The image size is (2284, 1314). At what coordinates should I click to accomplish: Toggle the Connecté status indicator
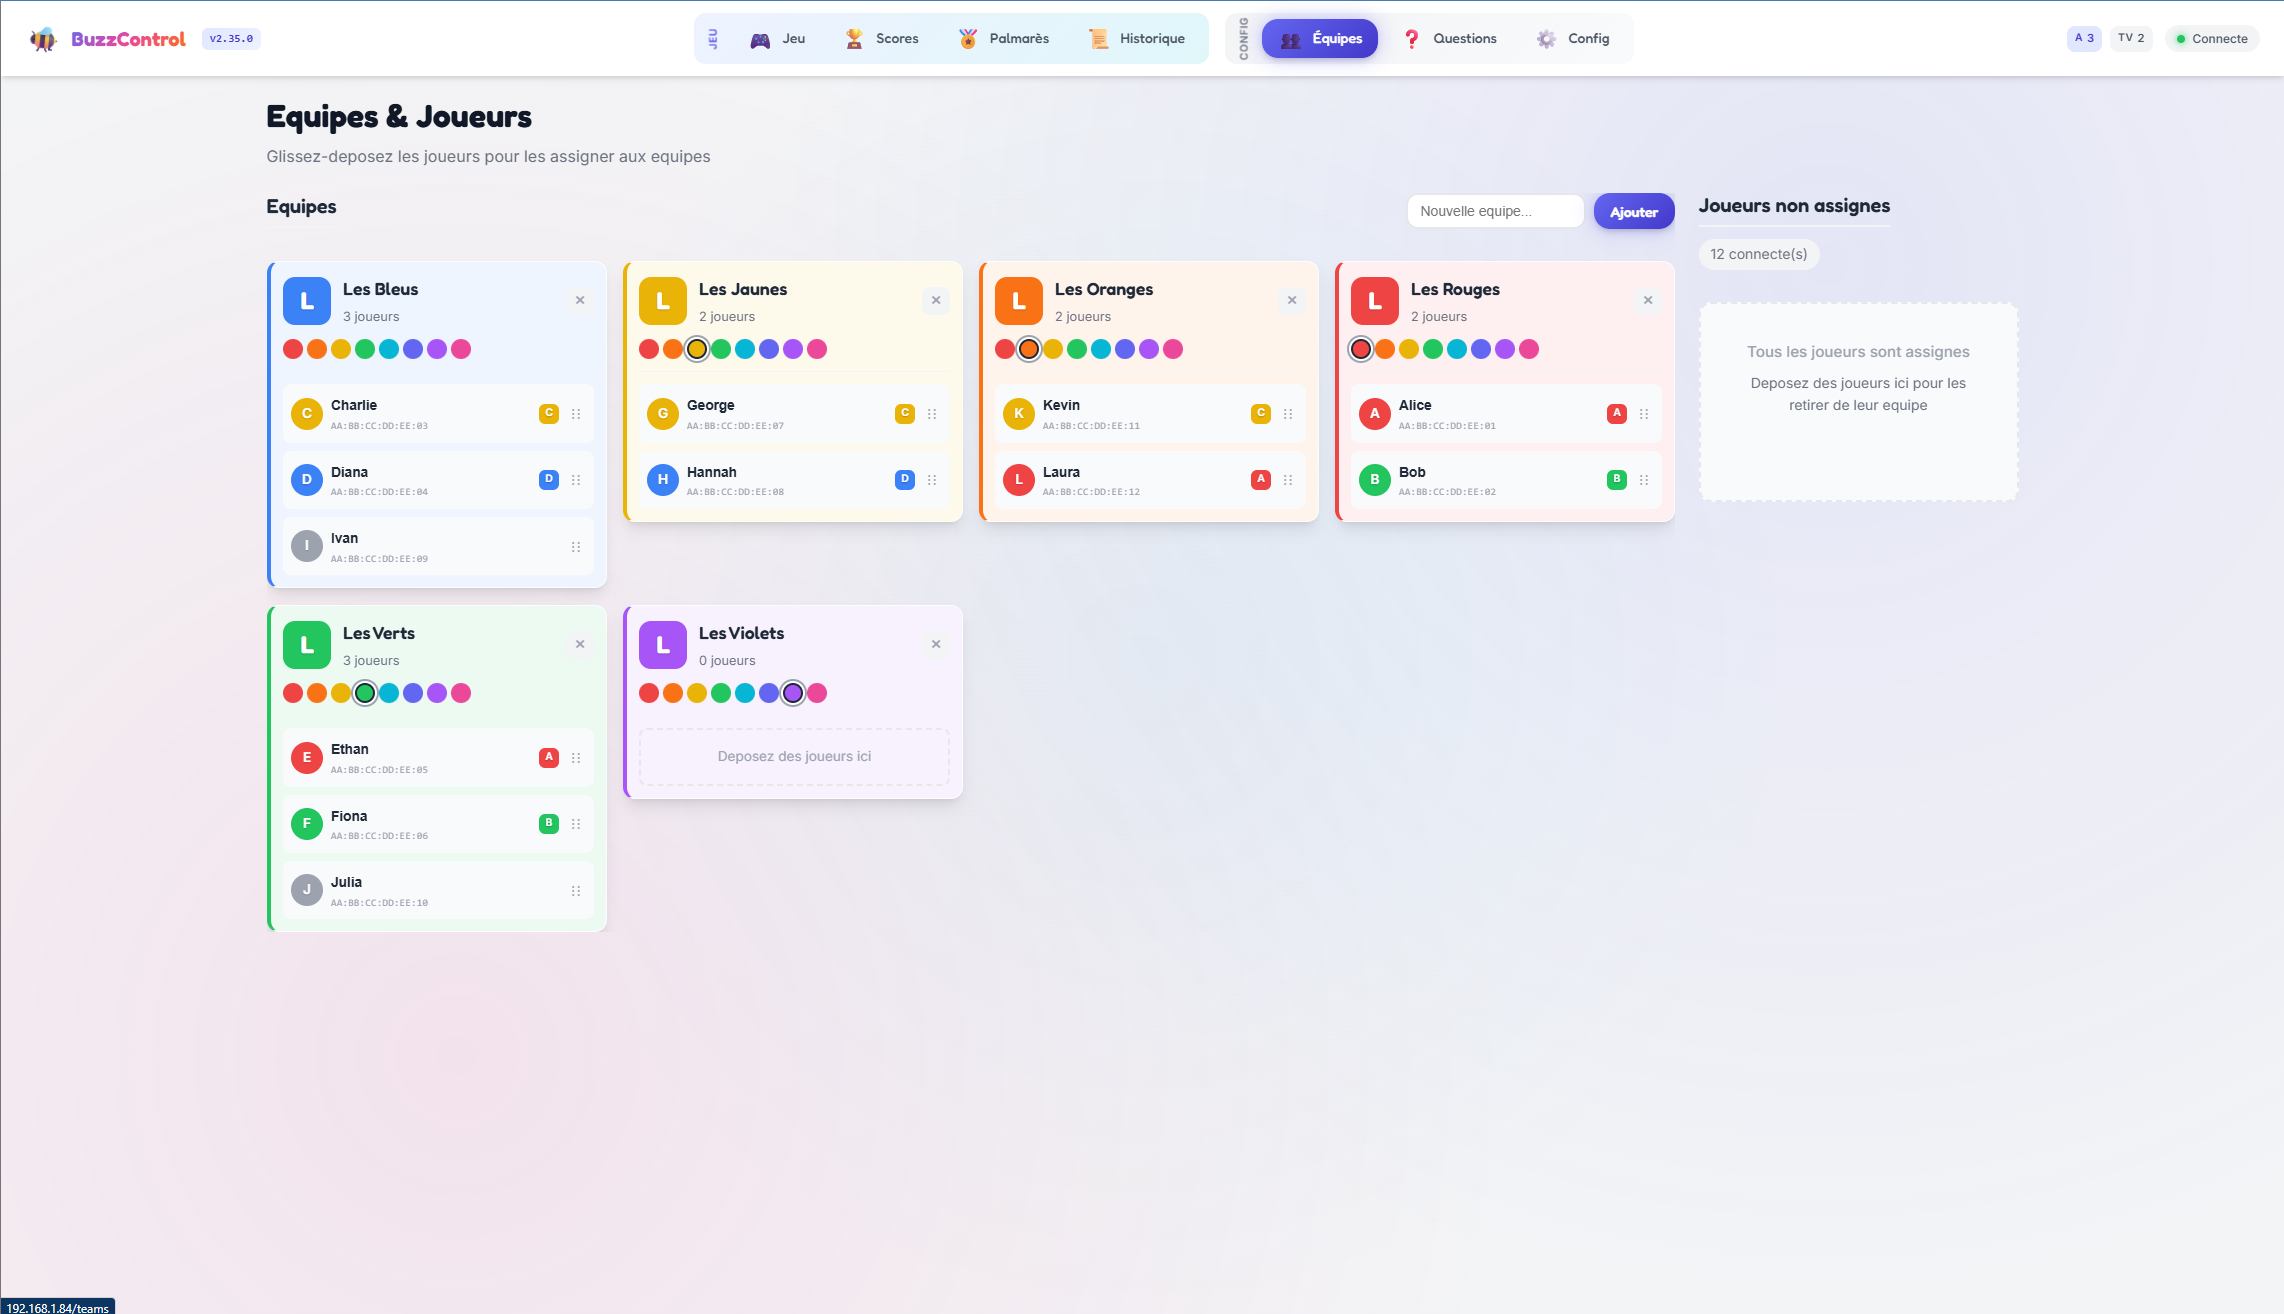click(2212, 38)
